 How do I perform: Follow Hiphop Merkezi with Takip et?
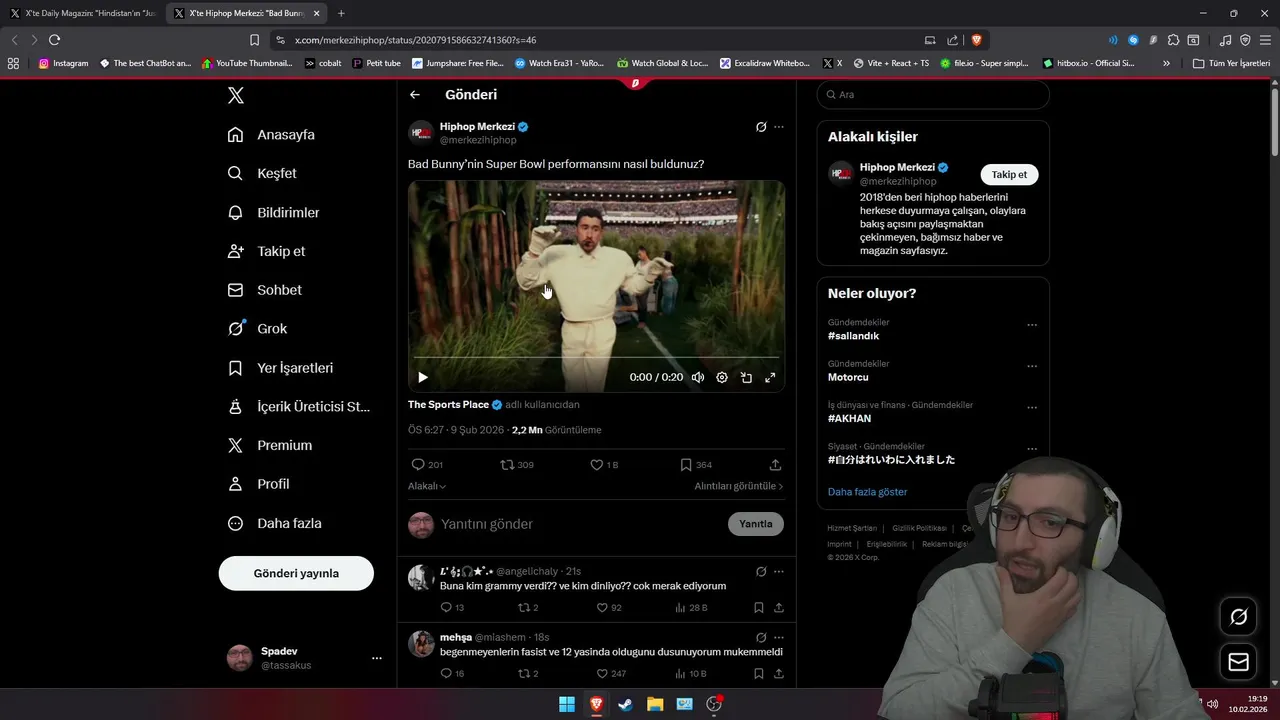pyautogui.click(x=1009, y=174)
